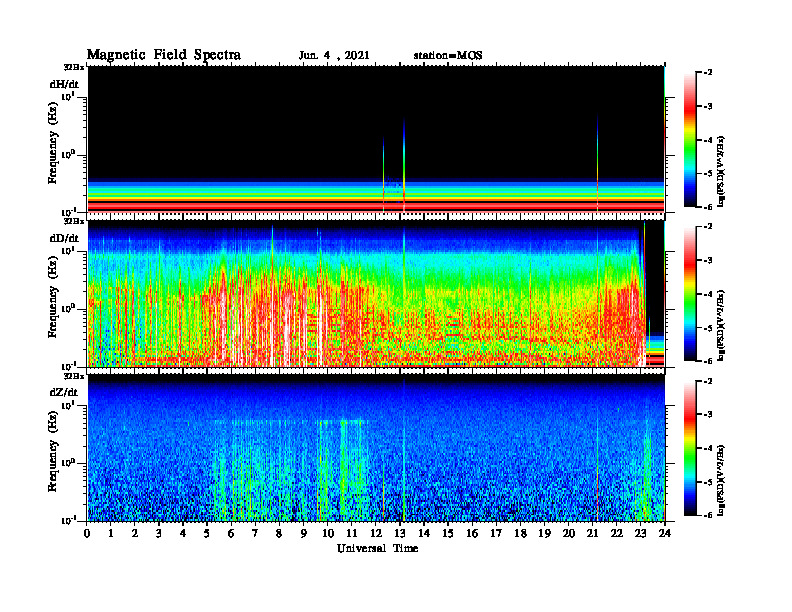Screen dimensions: 792x612
Task: Click the dH/dt panel color scale bar
Action: (690, 140)
